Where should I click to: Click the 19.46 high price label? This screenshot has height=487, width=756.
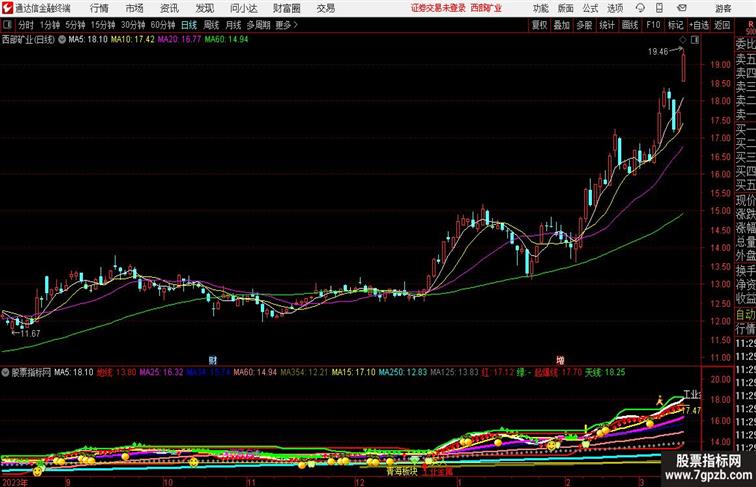[658, 52]
